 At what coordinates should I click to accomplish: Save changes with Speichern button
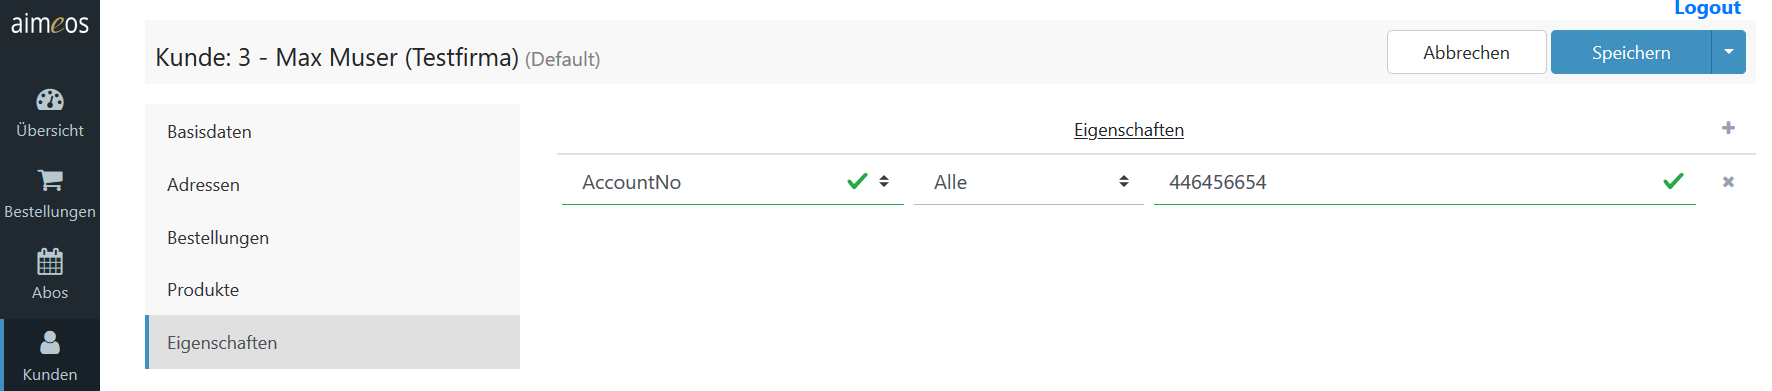[1631, 52]
